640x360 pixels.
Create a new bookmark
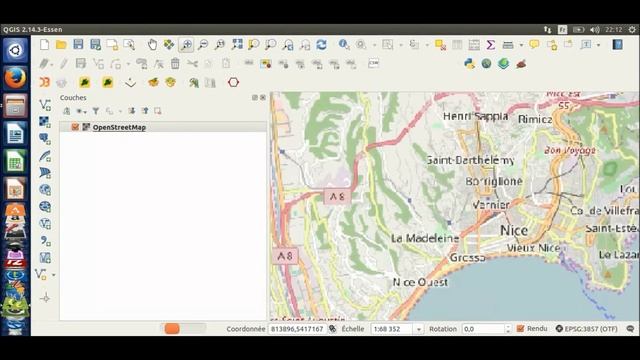pos(552,45)
